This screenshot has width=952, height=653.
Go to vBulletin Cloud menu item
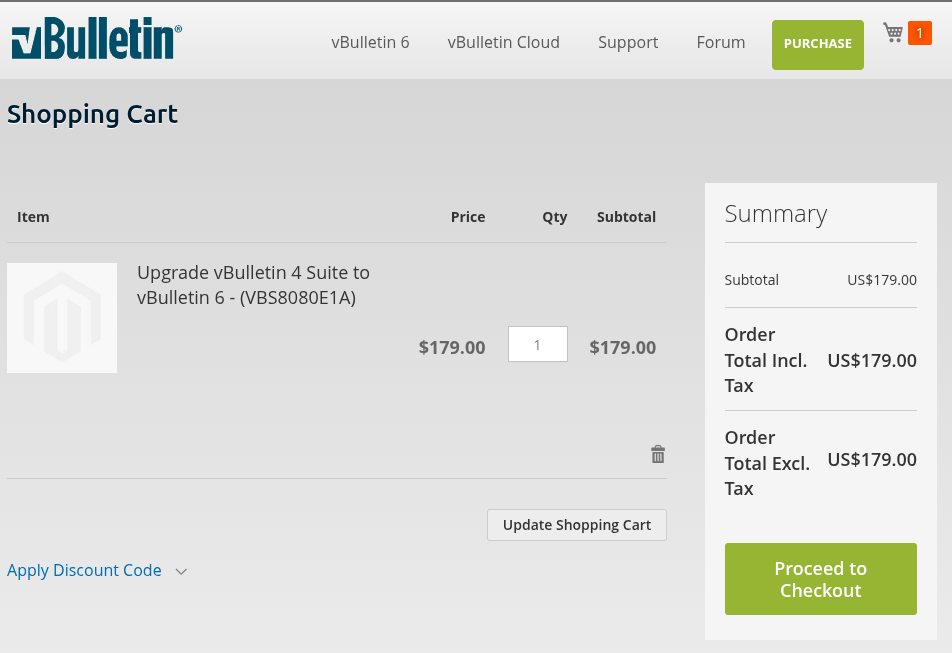point(503,42)
